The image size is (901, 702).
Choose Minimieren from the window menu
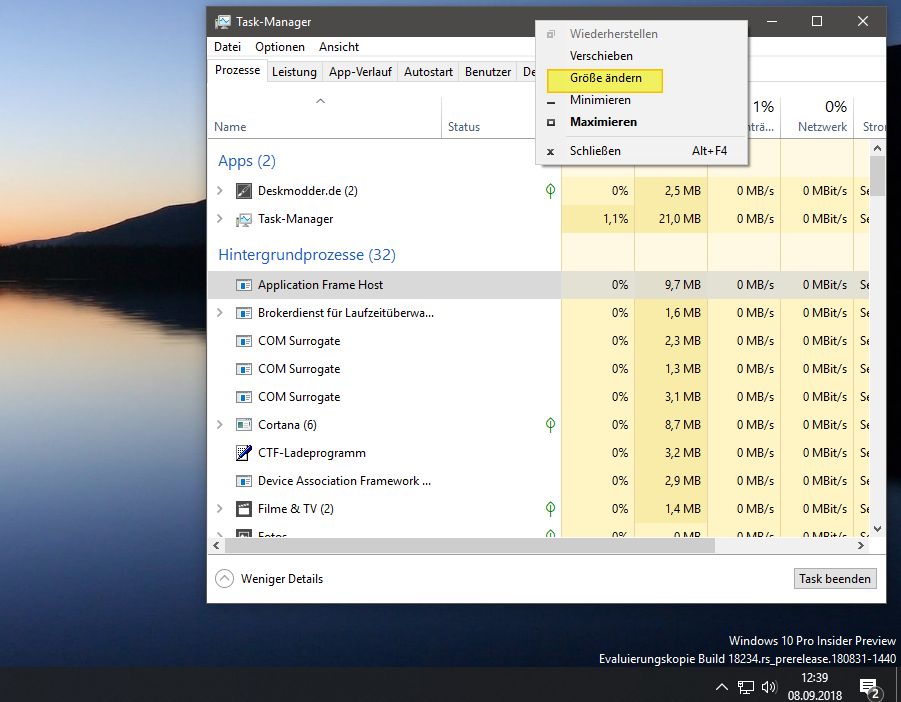[641, 100]
